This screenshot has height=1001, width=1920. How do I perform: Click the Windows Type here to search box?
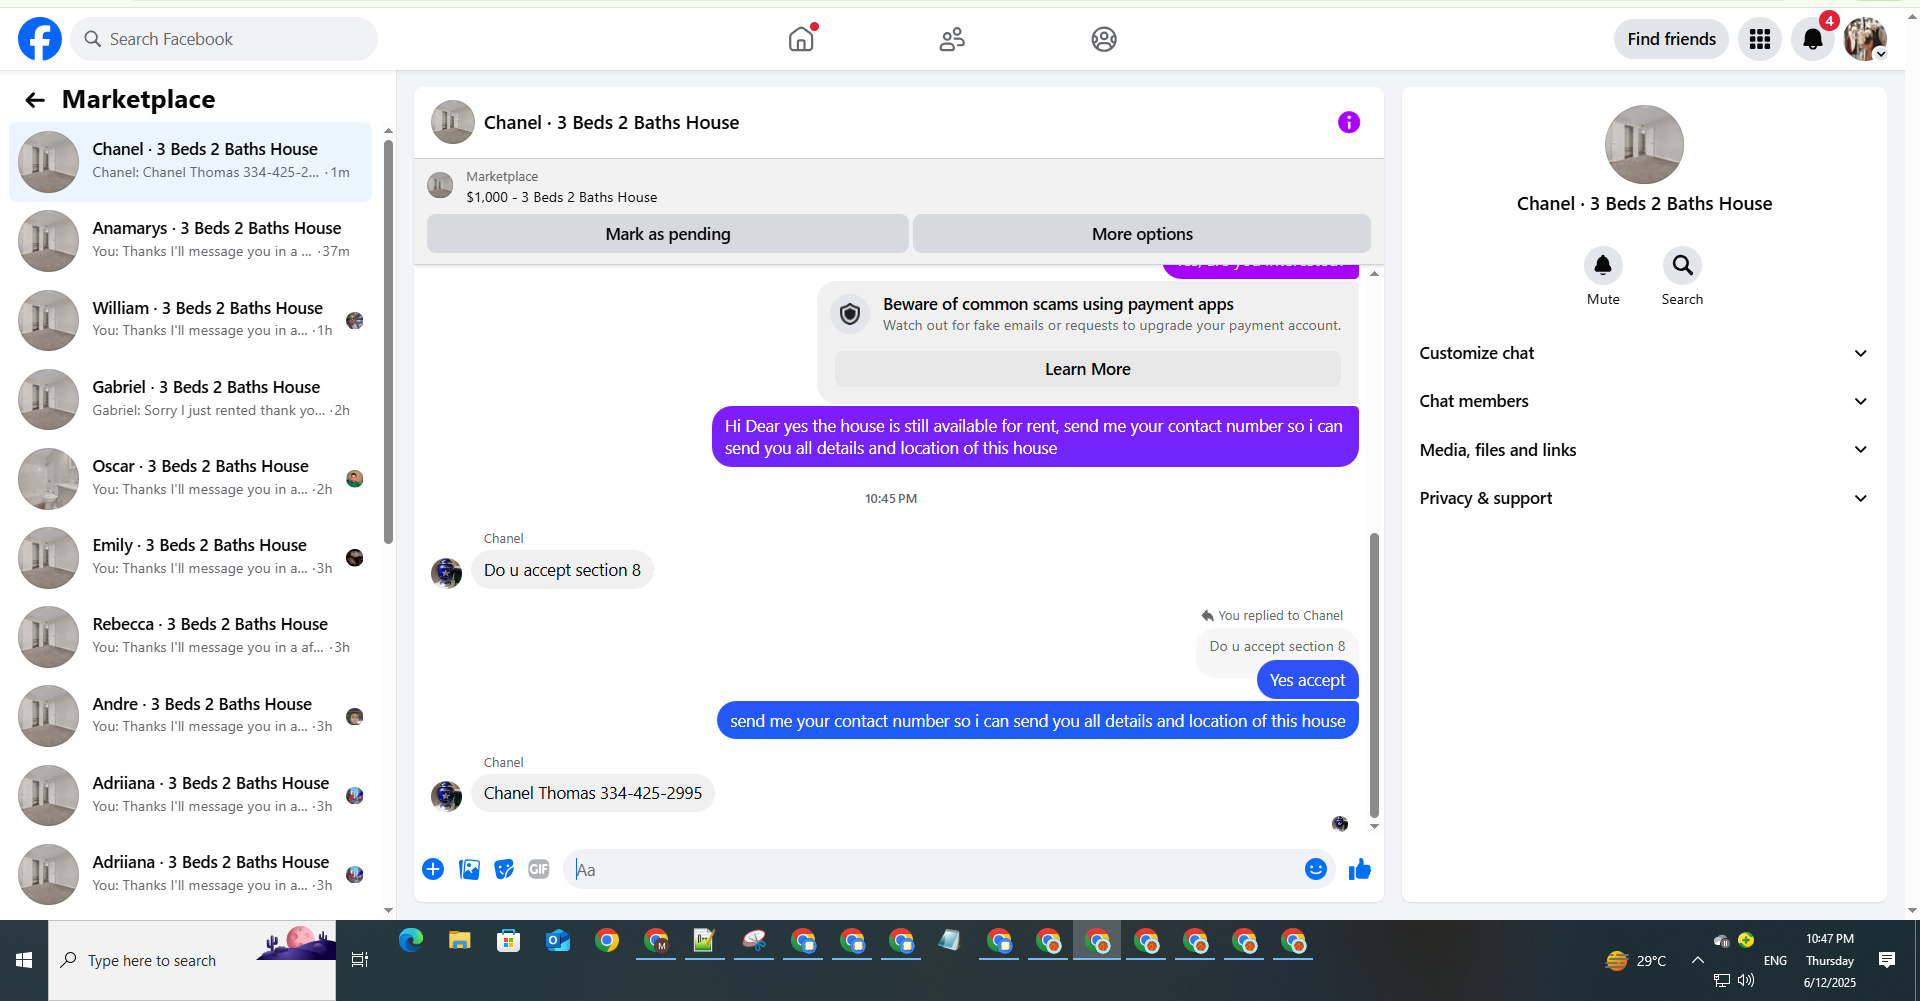pyautogui.click(x=192, y=960)
